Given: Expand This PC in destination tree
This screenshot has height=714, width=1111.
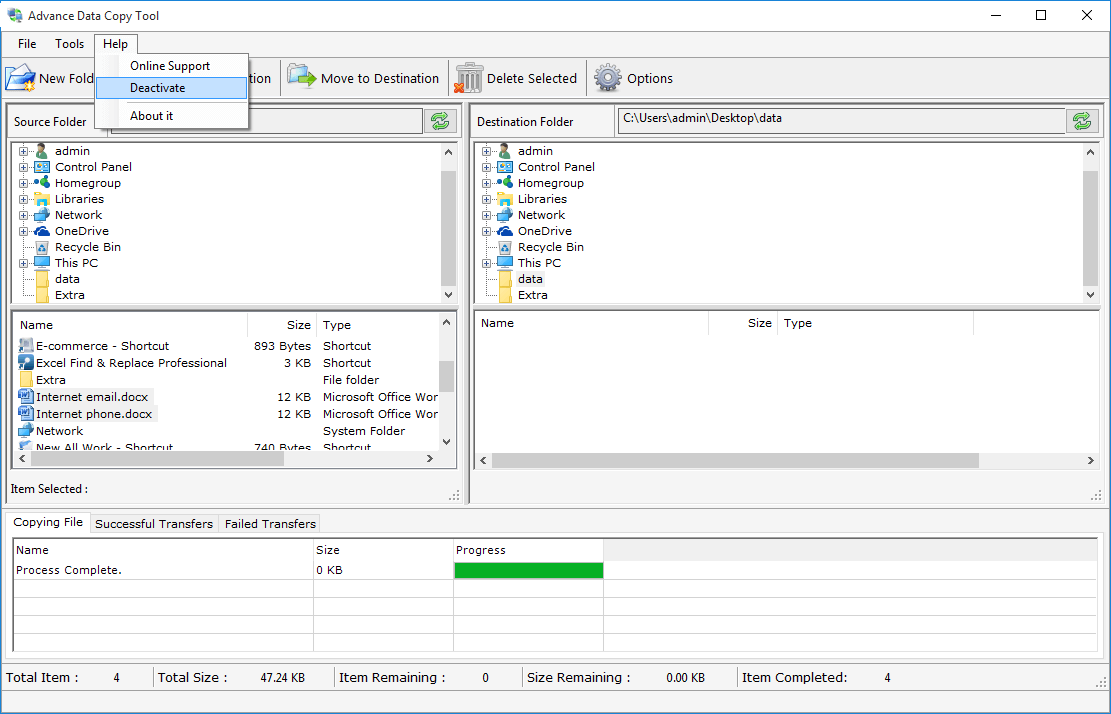Looking at the screenshot, I should click(487, 263).
